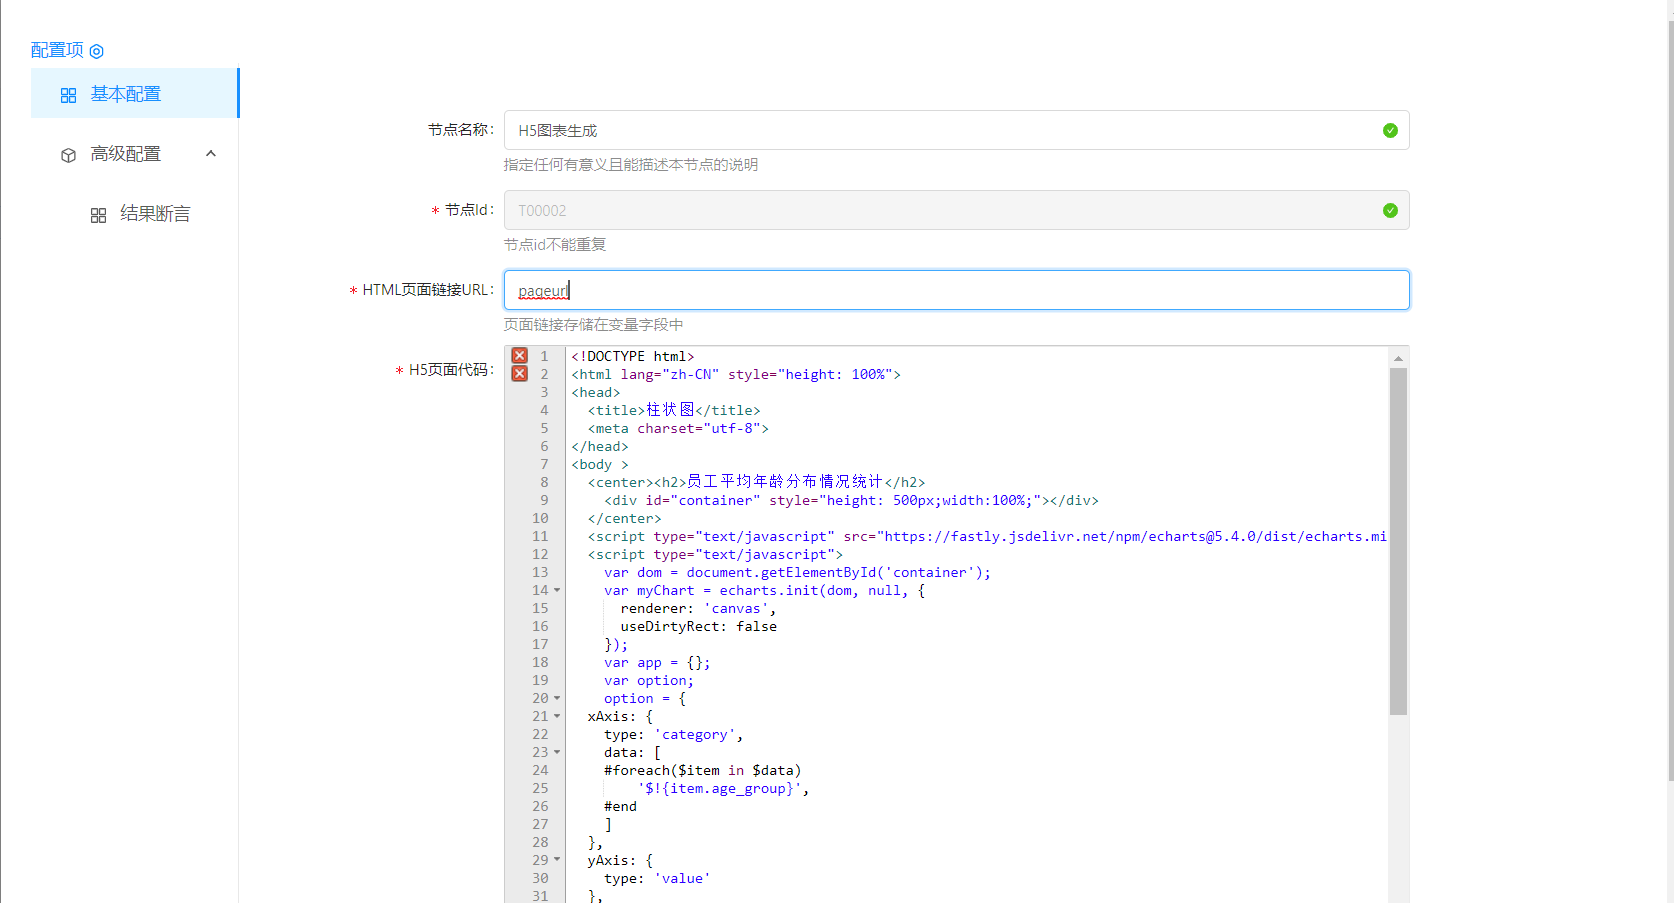Collapse xAxis block at line 21
The image size is (1674, 903).
point(557,717)
